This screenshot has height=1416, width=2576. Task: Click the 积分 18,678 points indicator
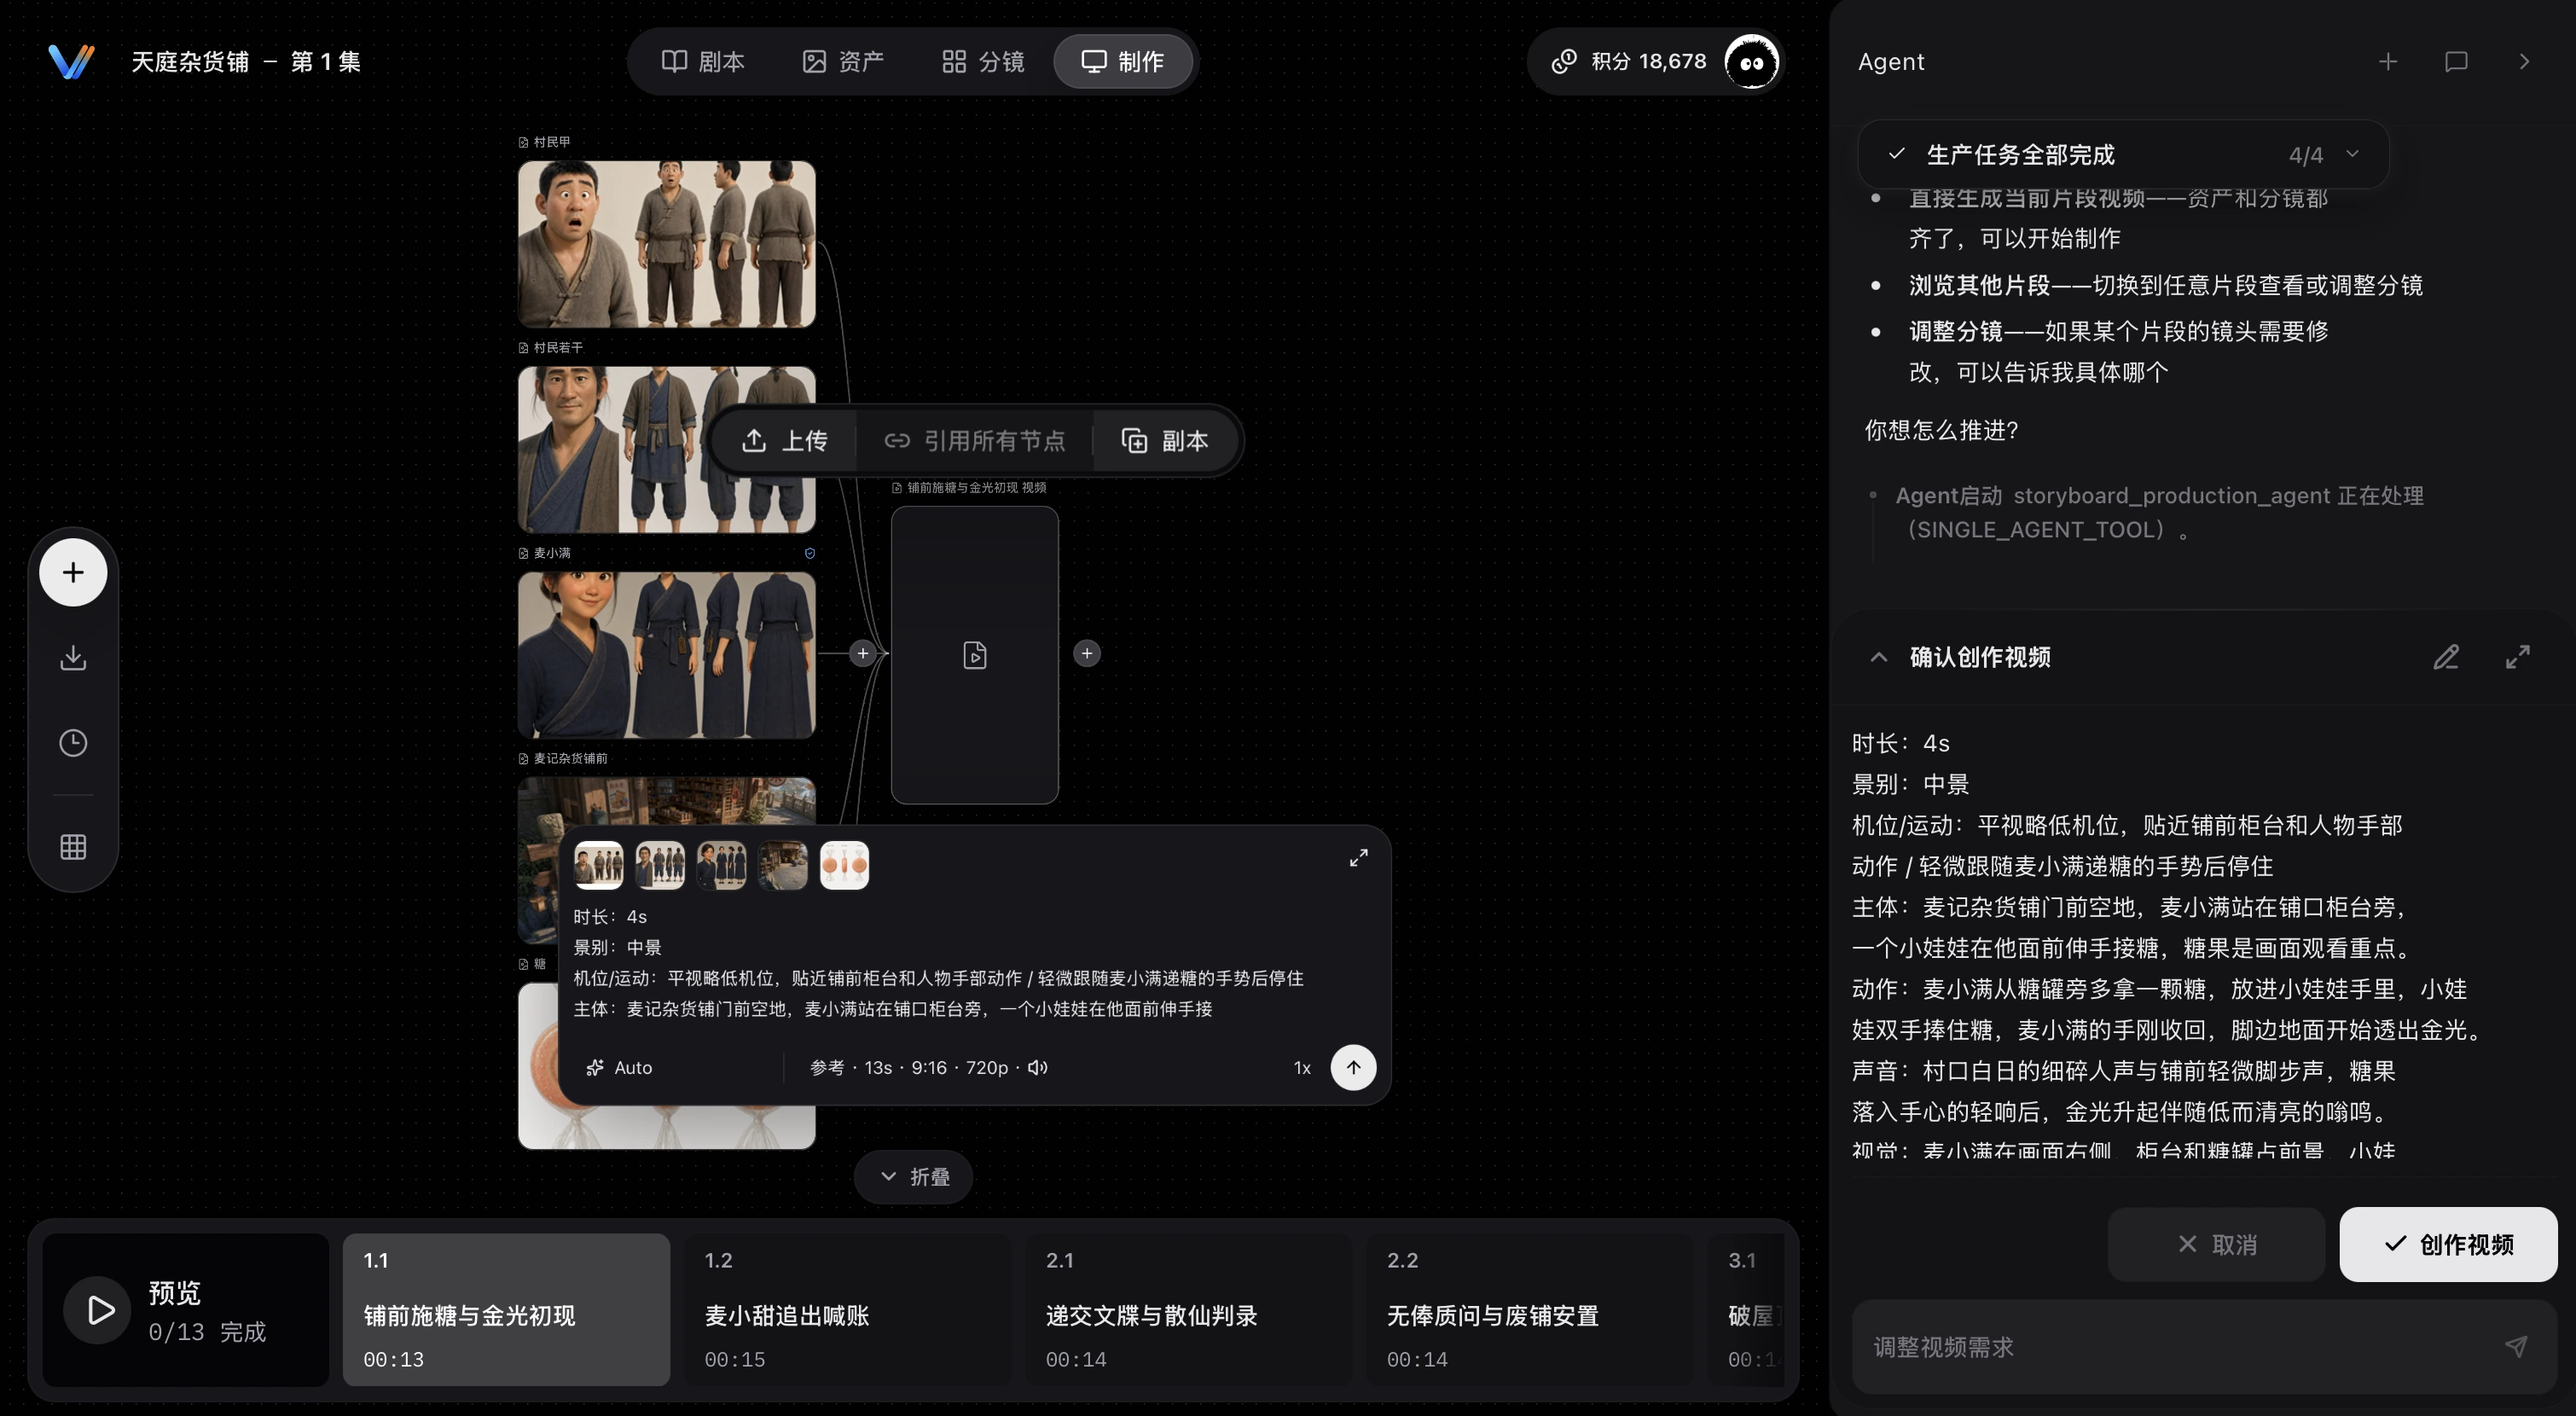1629,61
